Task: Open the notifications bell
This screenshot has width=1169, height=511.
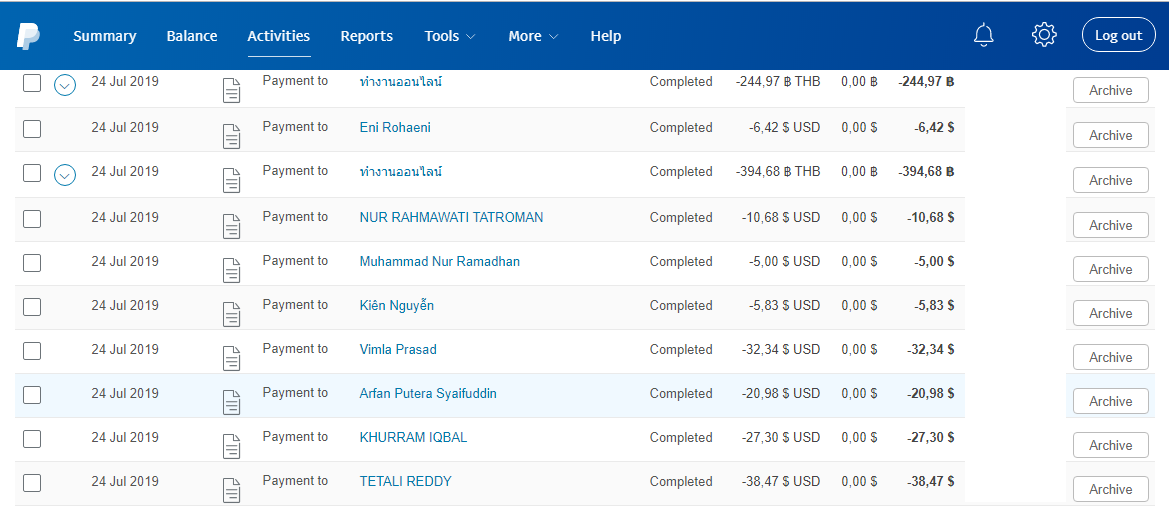Action: click(984, 35)
